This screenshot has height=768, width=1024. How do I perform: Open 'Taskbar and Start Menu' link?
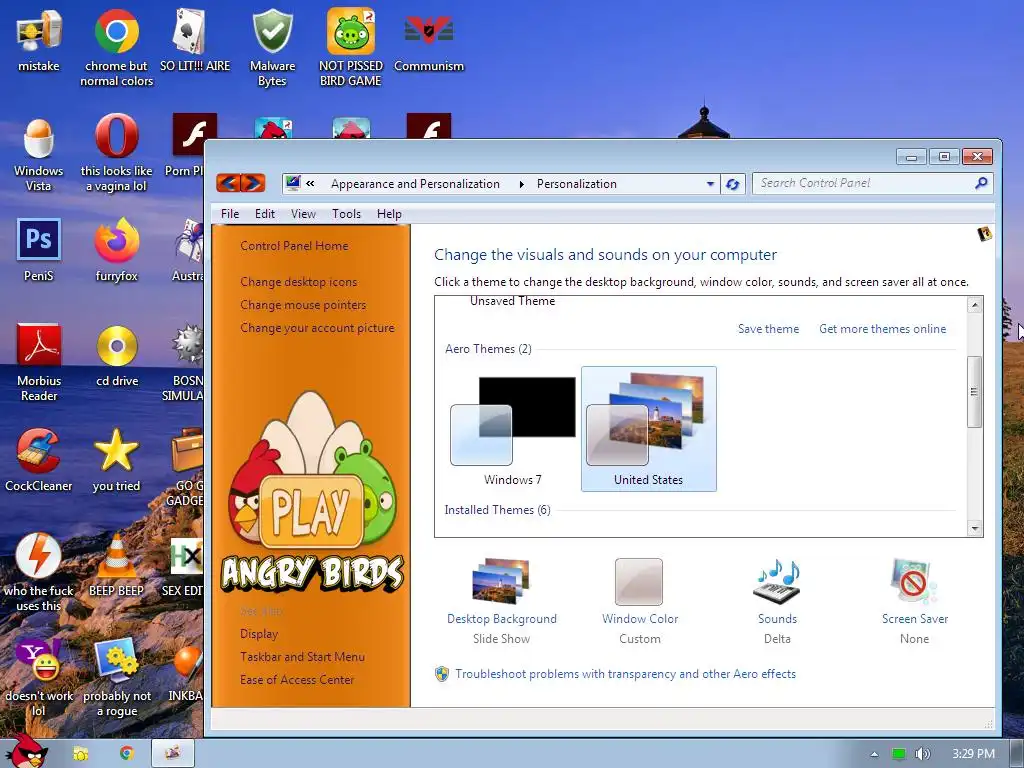(302, 656)
